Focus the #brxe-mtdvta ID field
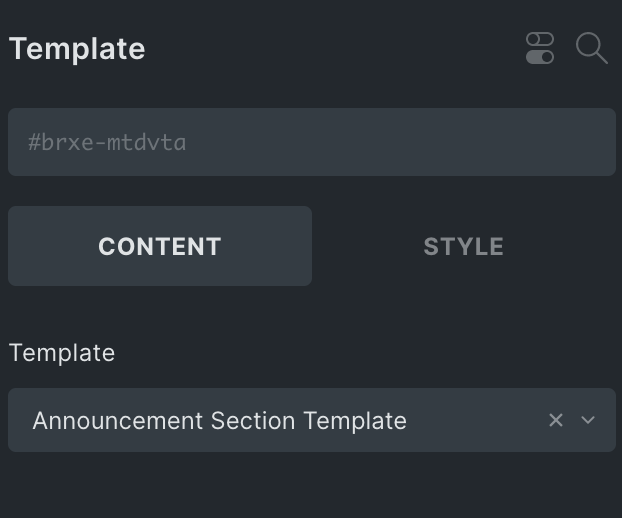 [x=312, y=142]
